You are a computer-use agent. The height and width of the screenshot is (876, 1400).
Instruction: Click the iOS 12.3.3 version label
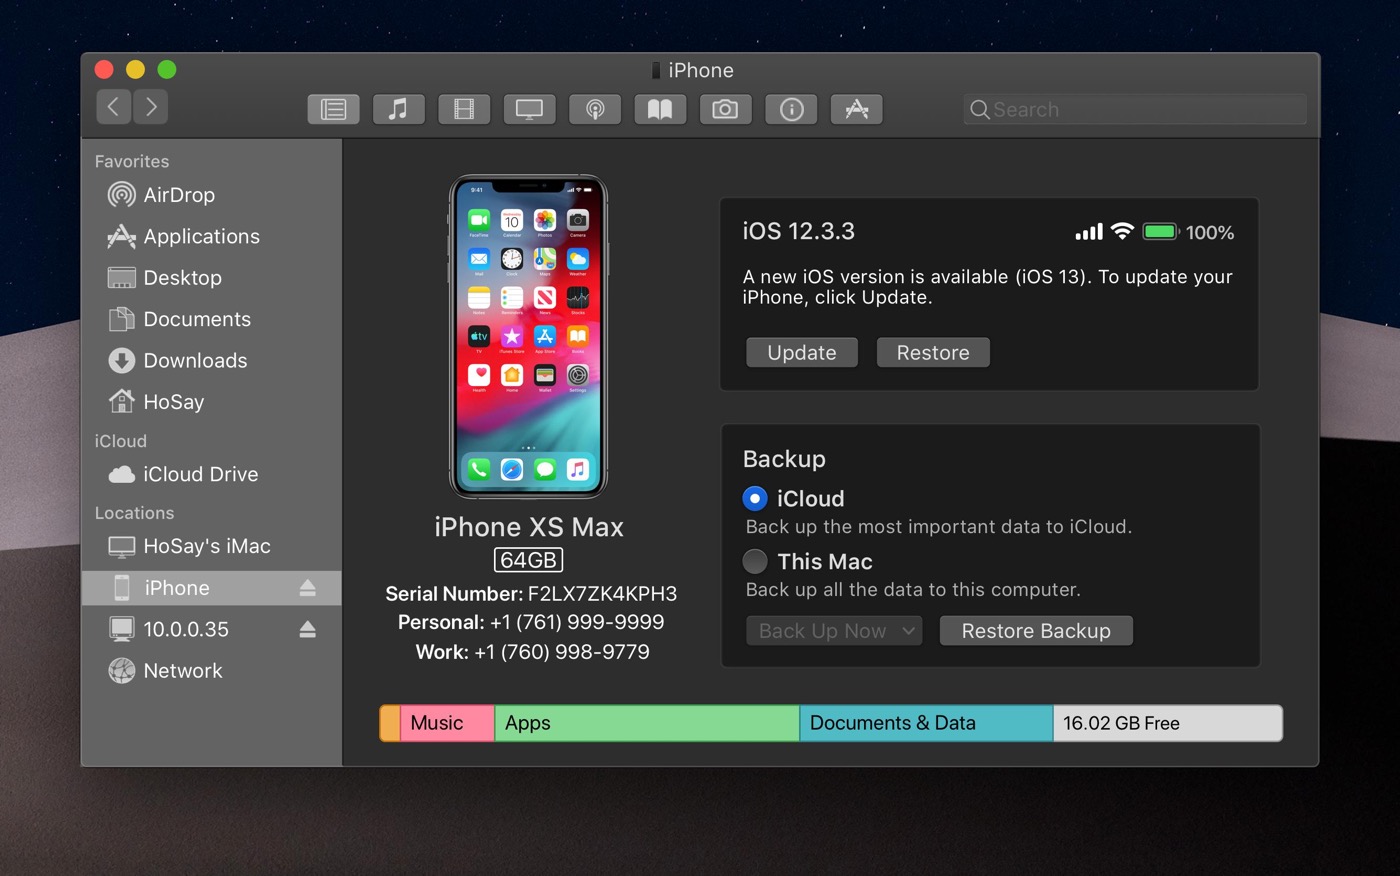point(798,231)
